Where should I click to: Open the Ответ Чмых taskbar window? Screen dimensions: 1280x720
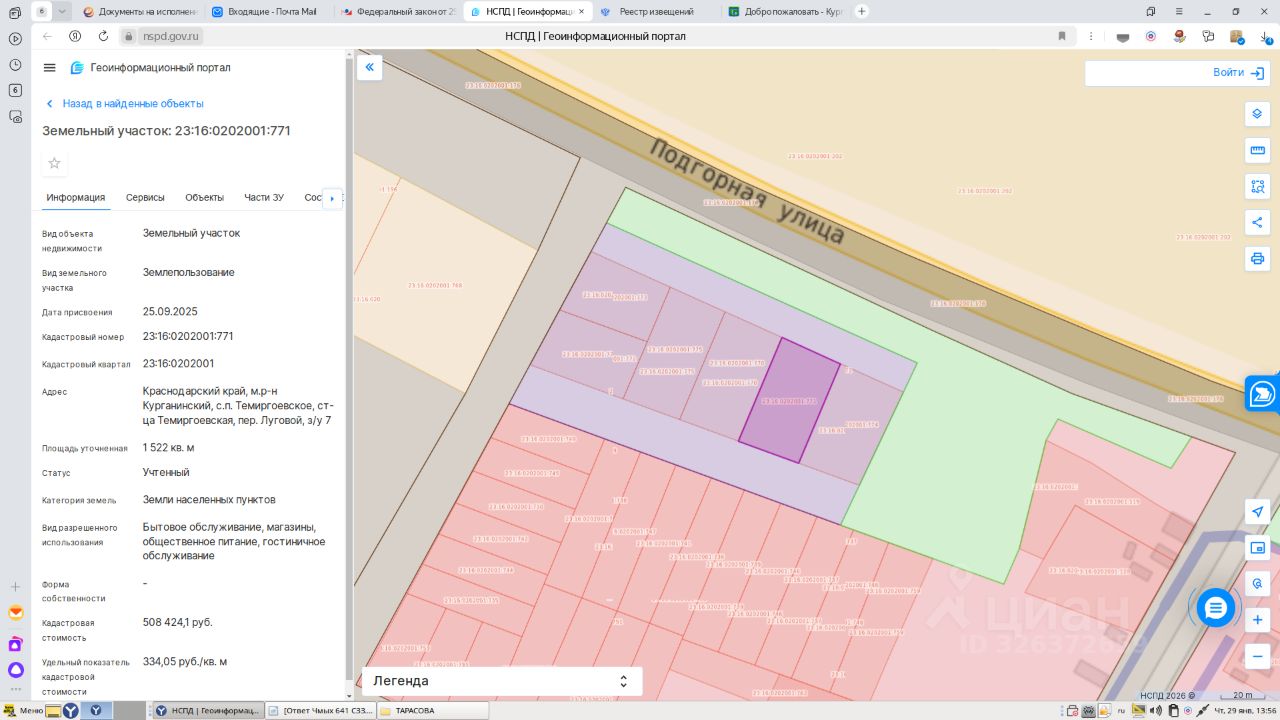tap(320, 711)
